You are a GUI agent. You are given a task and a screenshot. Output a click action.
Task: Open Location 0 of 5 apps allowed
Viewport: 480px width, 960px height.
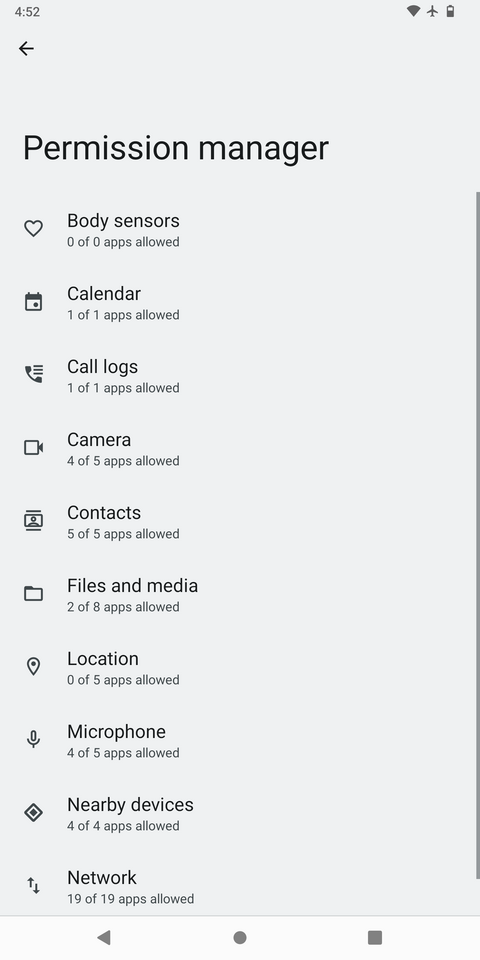point(238,667)
